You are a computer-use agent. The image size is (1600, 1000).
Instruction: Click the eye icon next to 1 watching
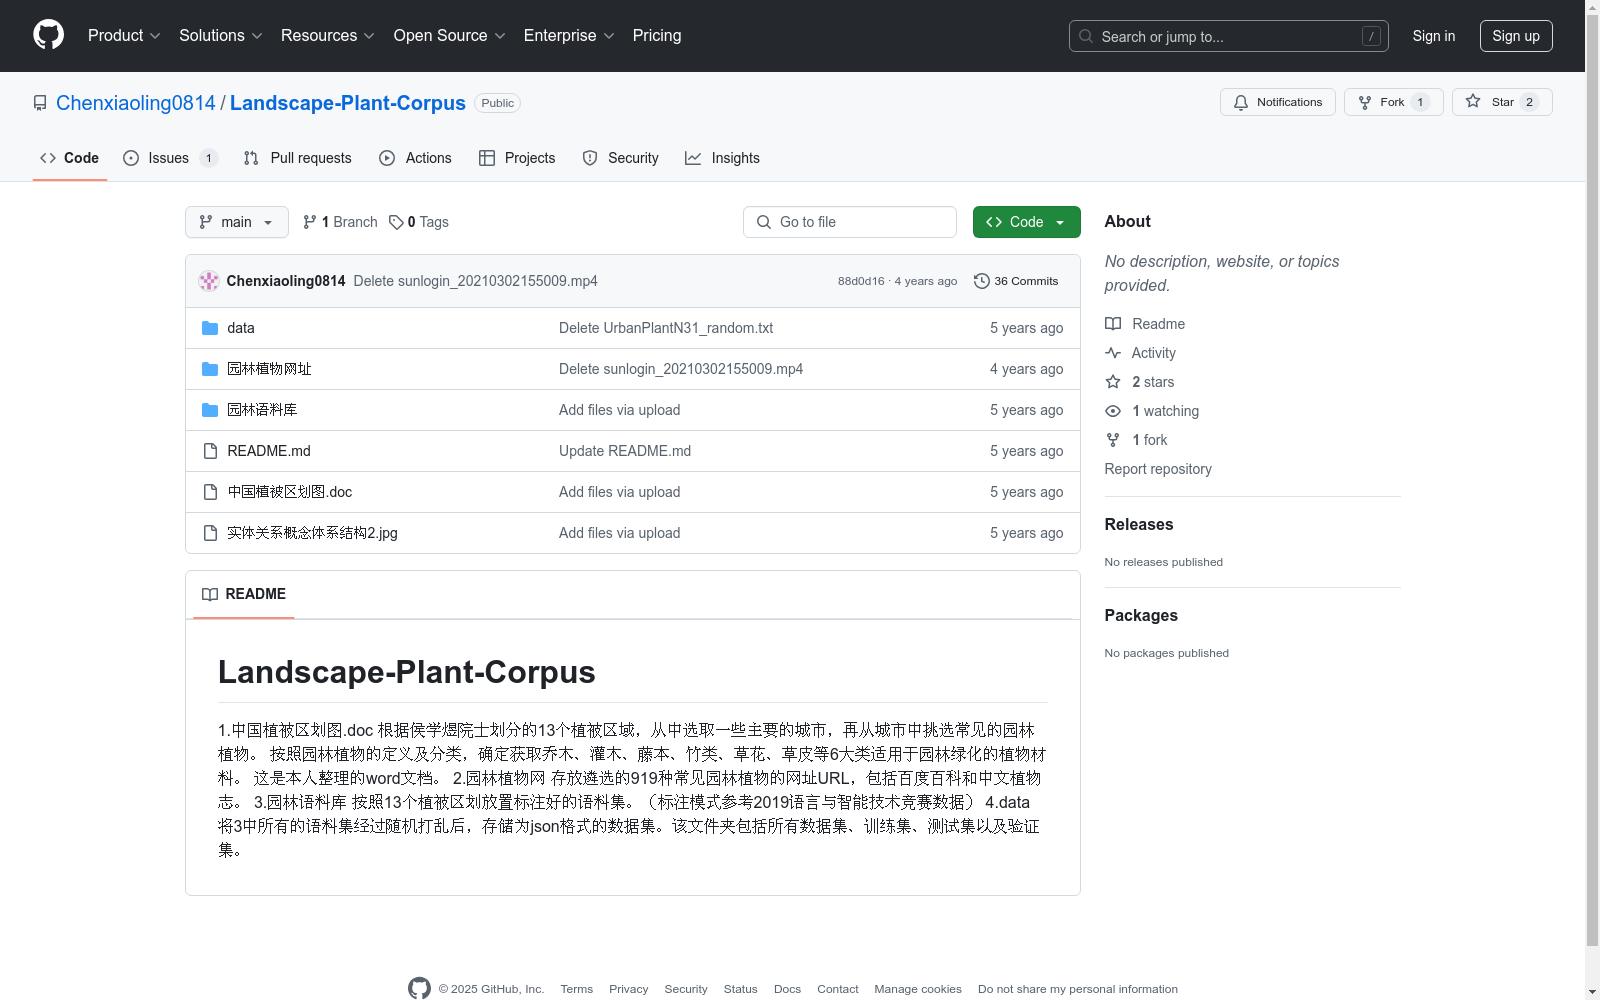tap(1113, 411)
